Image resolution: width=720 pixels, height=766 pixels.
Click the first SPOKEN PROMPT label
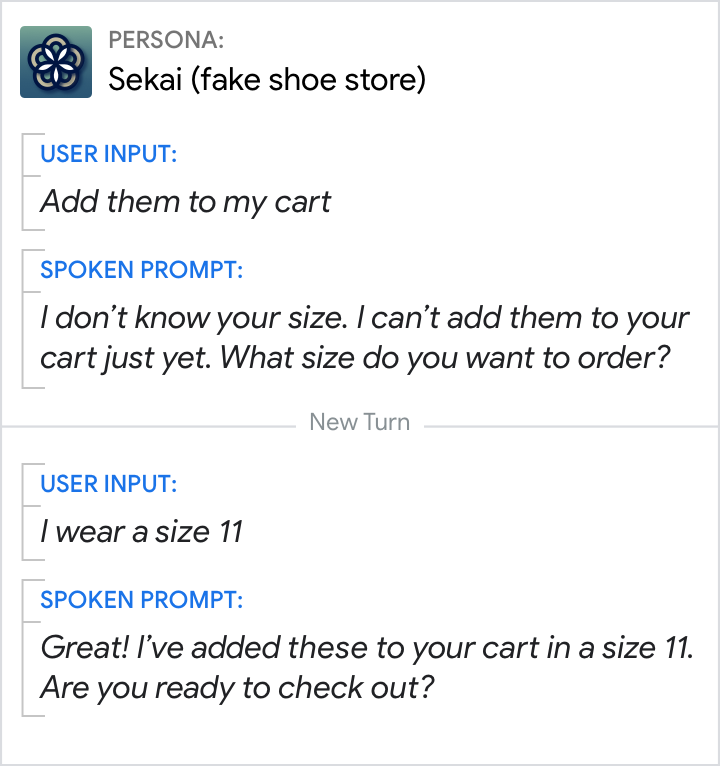pyautogui.click(x=141, y=270)
